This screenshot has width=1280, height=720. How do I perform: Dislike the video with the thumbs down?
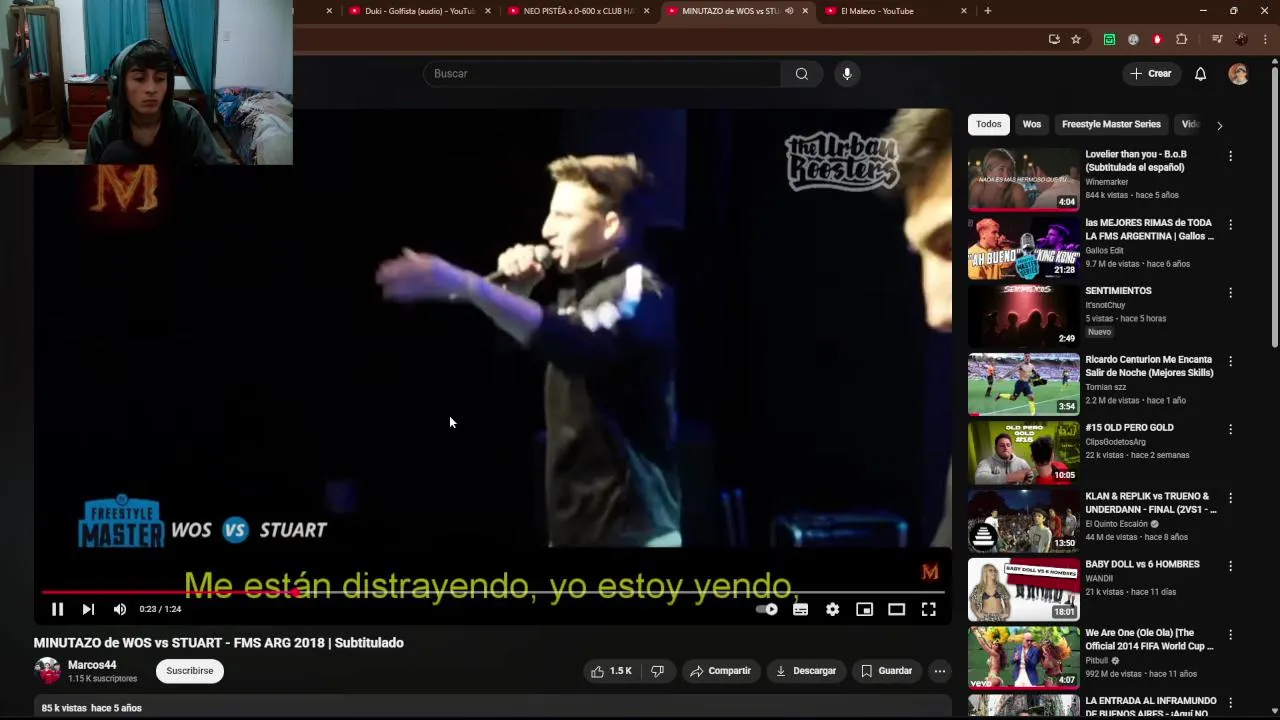[657, 671]
